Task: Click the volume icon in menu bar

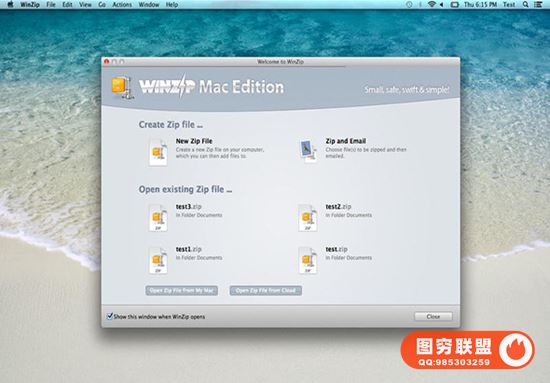Action: [442, 5]
